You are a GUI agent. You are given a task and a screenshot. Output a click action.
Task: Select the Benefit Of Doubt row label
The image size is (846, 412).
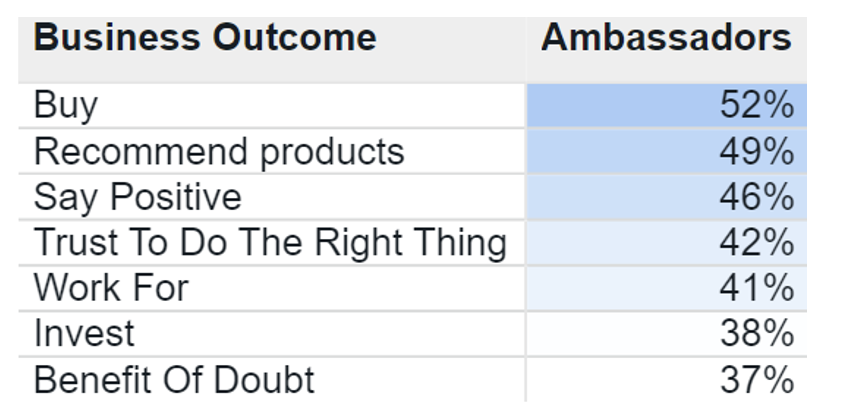click(174, 380)
